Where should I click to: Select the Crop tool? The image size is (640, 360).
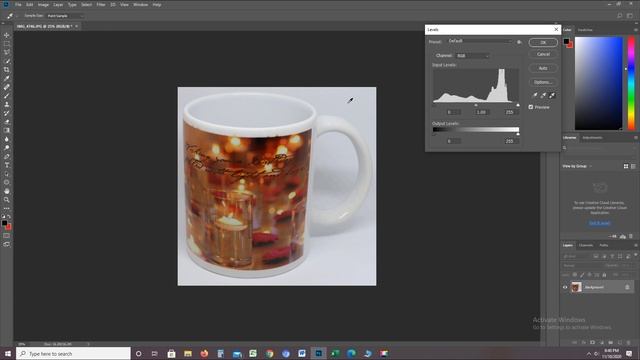click(7, 70)
